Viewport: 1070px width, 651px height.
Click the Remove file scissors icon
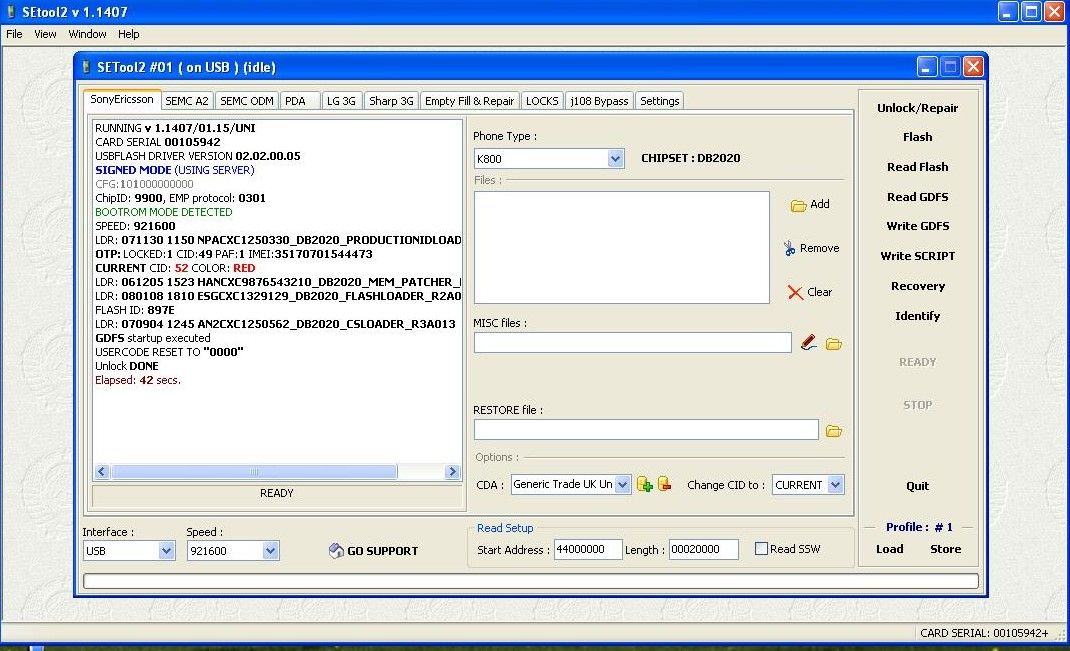click(x=790, y=248)
